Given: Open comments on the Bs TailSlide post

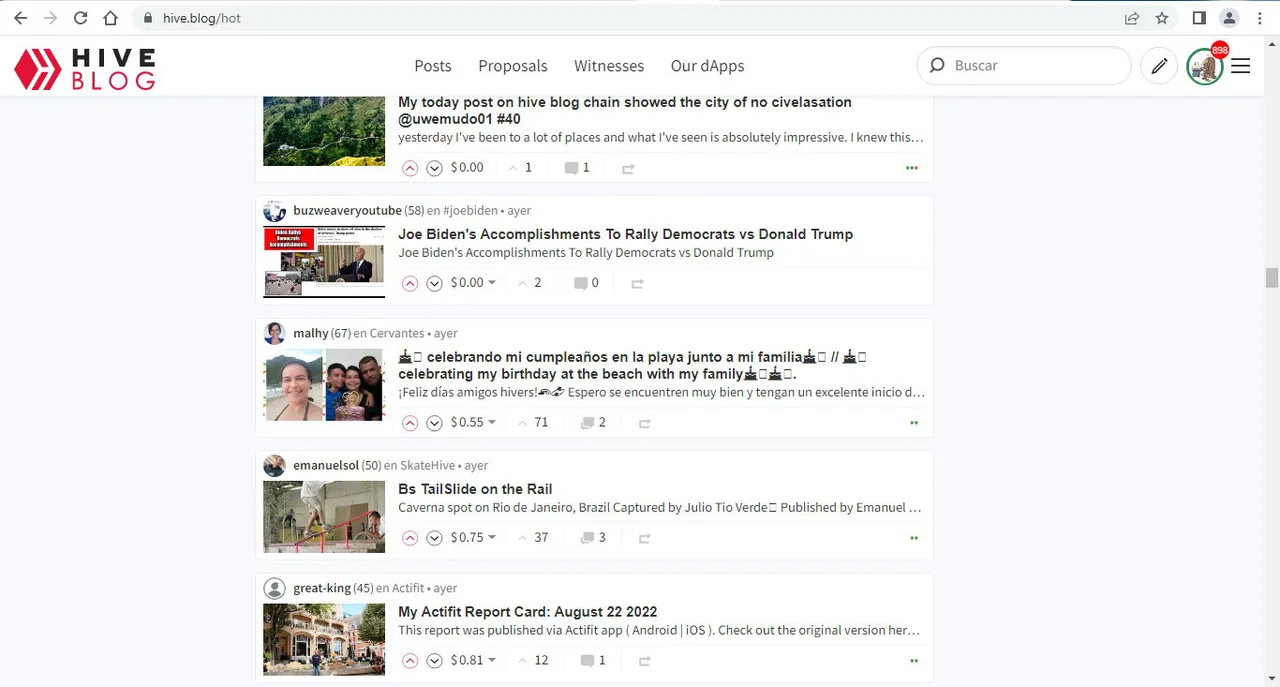Looking at the screenshot, I should [593, 538].
